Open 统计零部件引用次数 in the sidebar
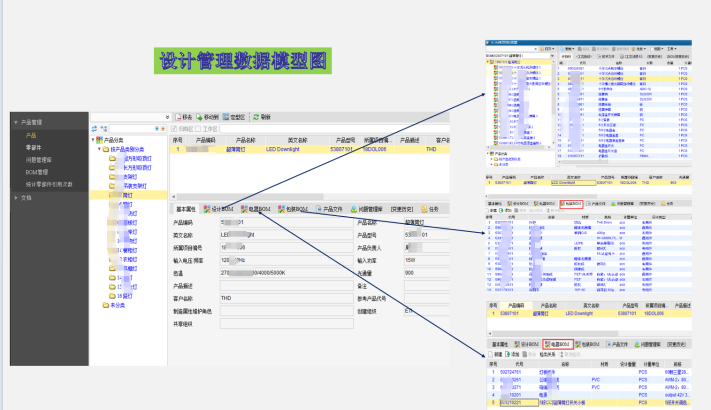Screen dimensions: 711x410 point(49,184)
